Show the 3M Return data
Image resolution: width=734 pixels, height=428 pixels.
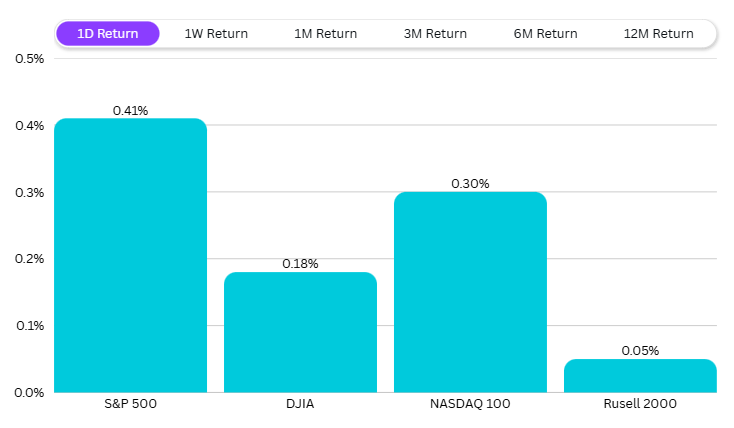tap(435, 33)
